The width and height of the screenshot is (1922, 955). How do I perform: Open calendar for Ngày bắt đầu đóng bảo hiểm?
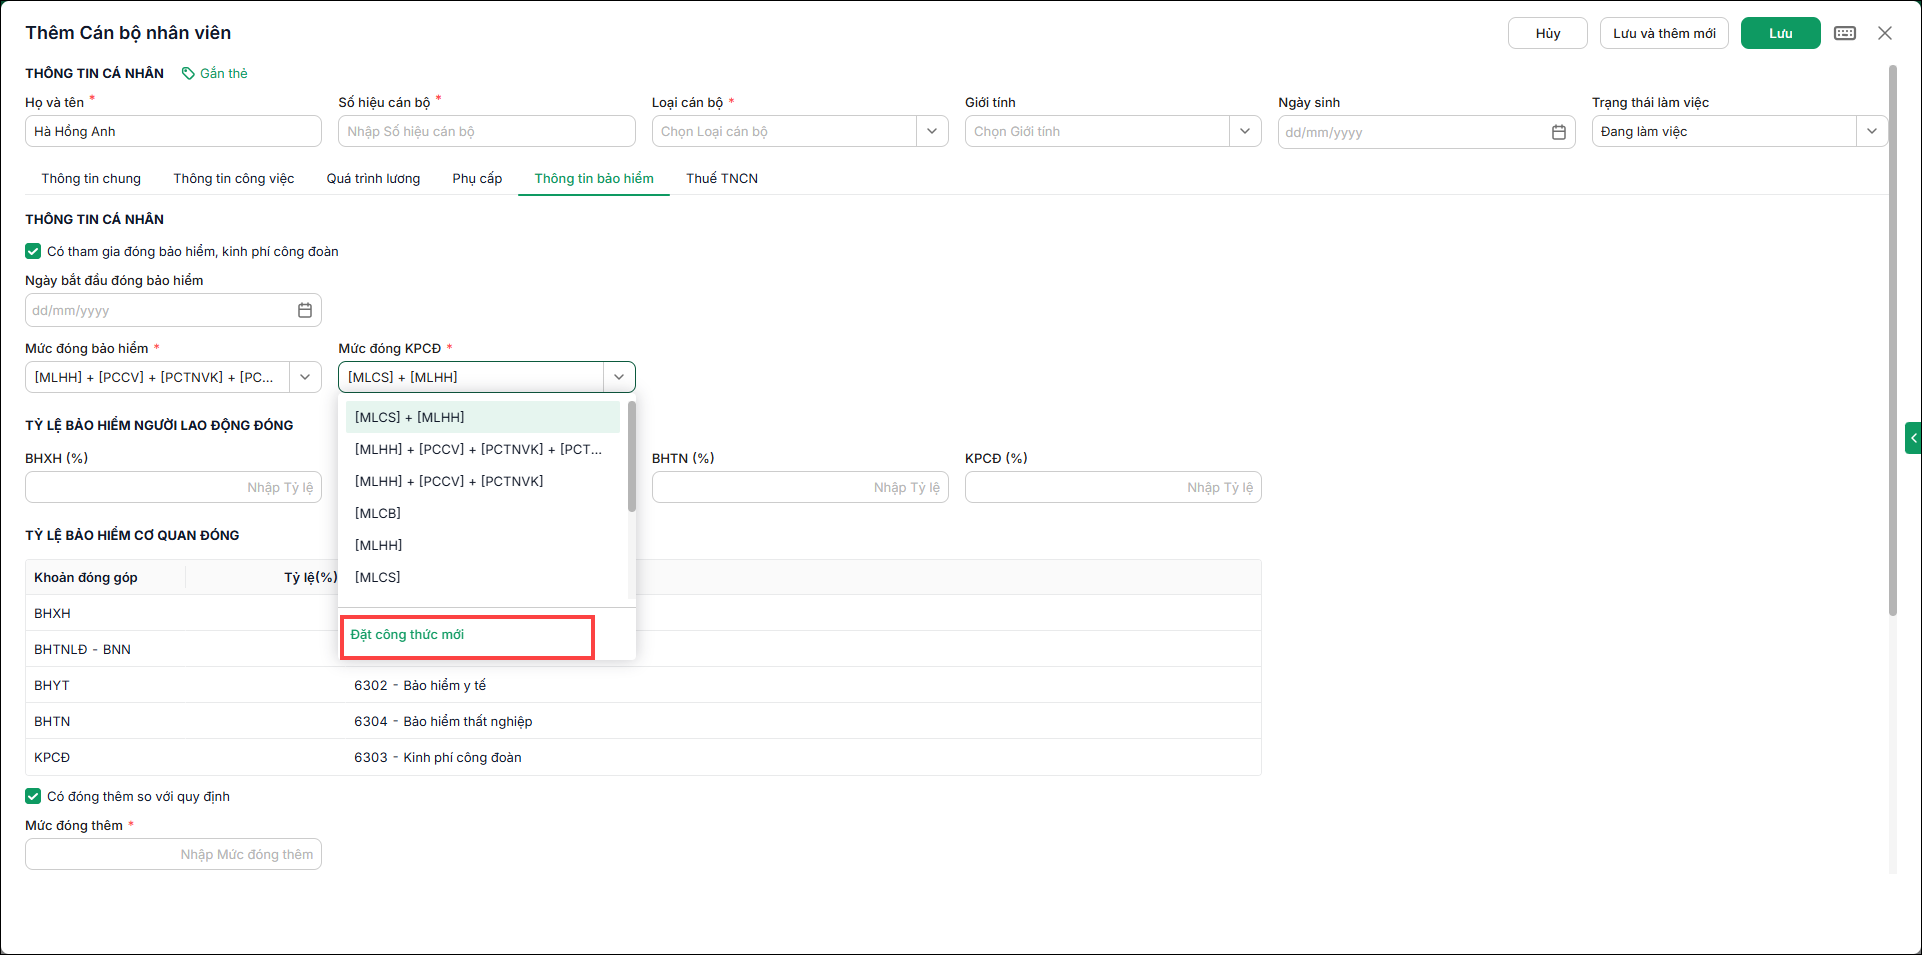[x=305, y=310]
